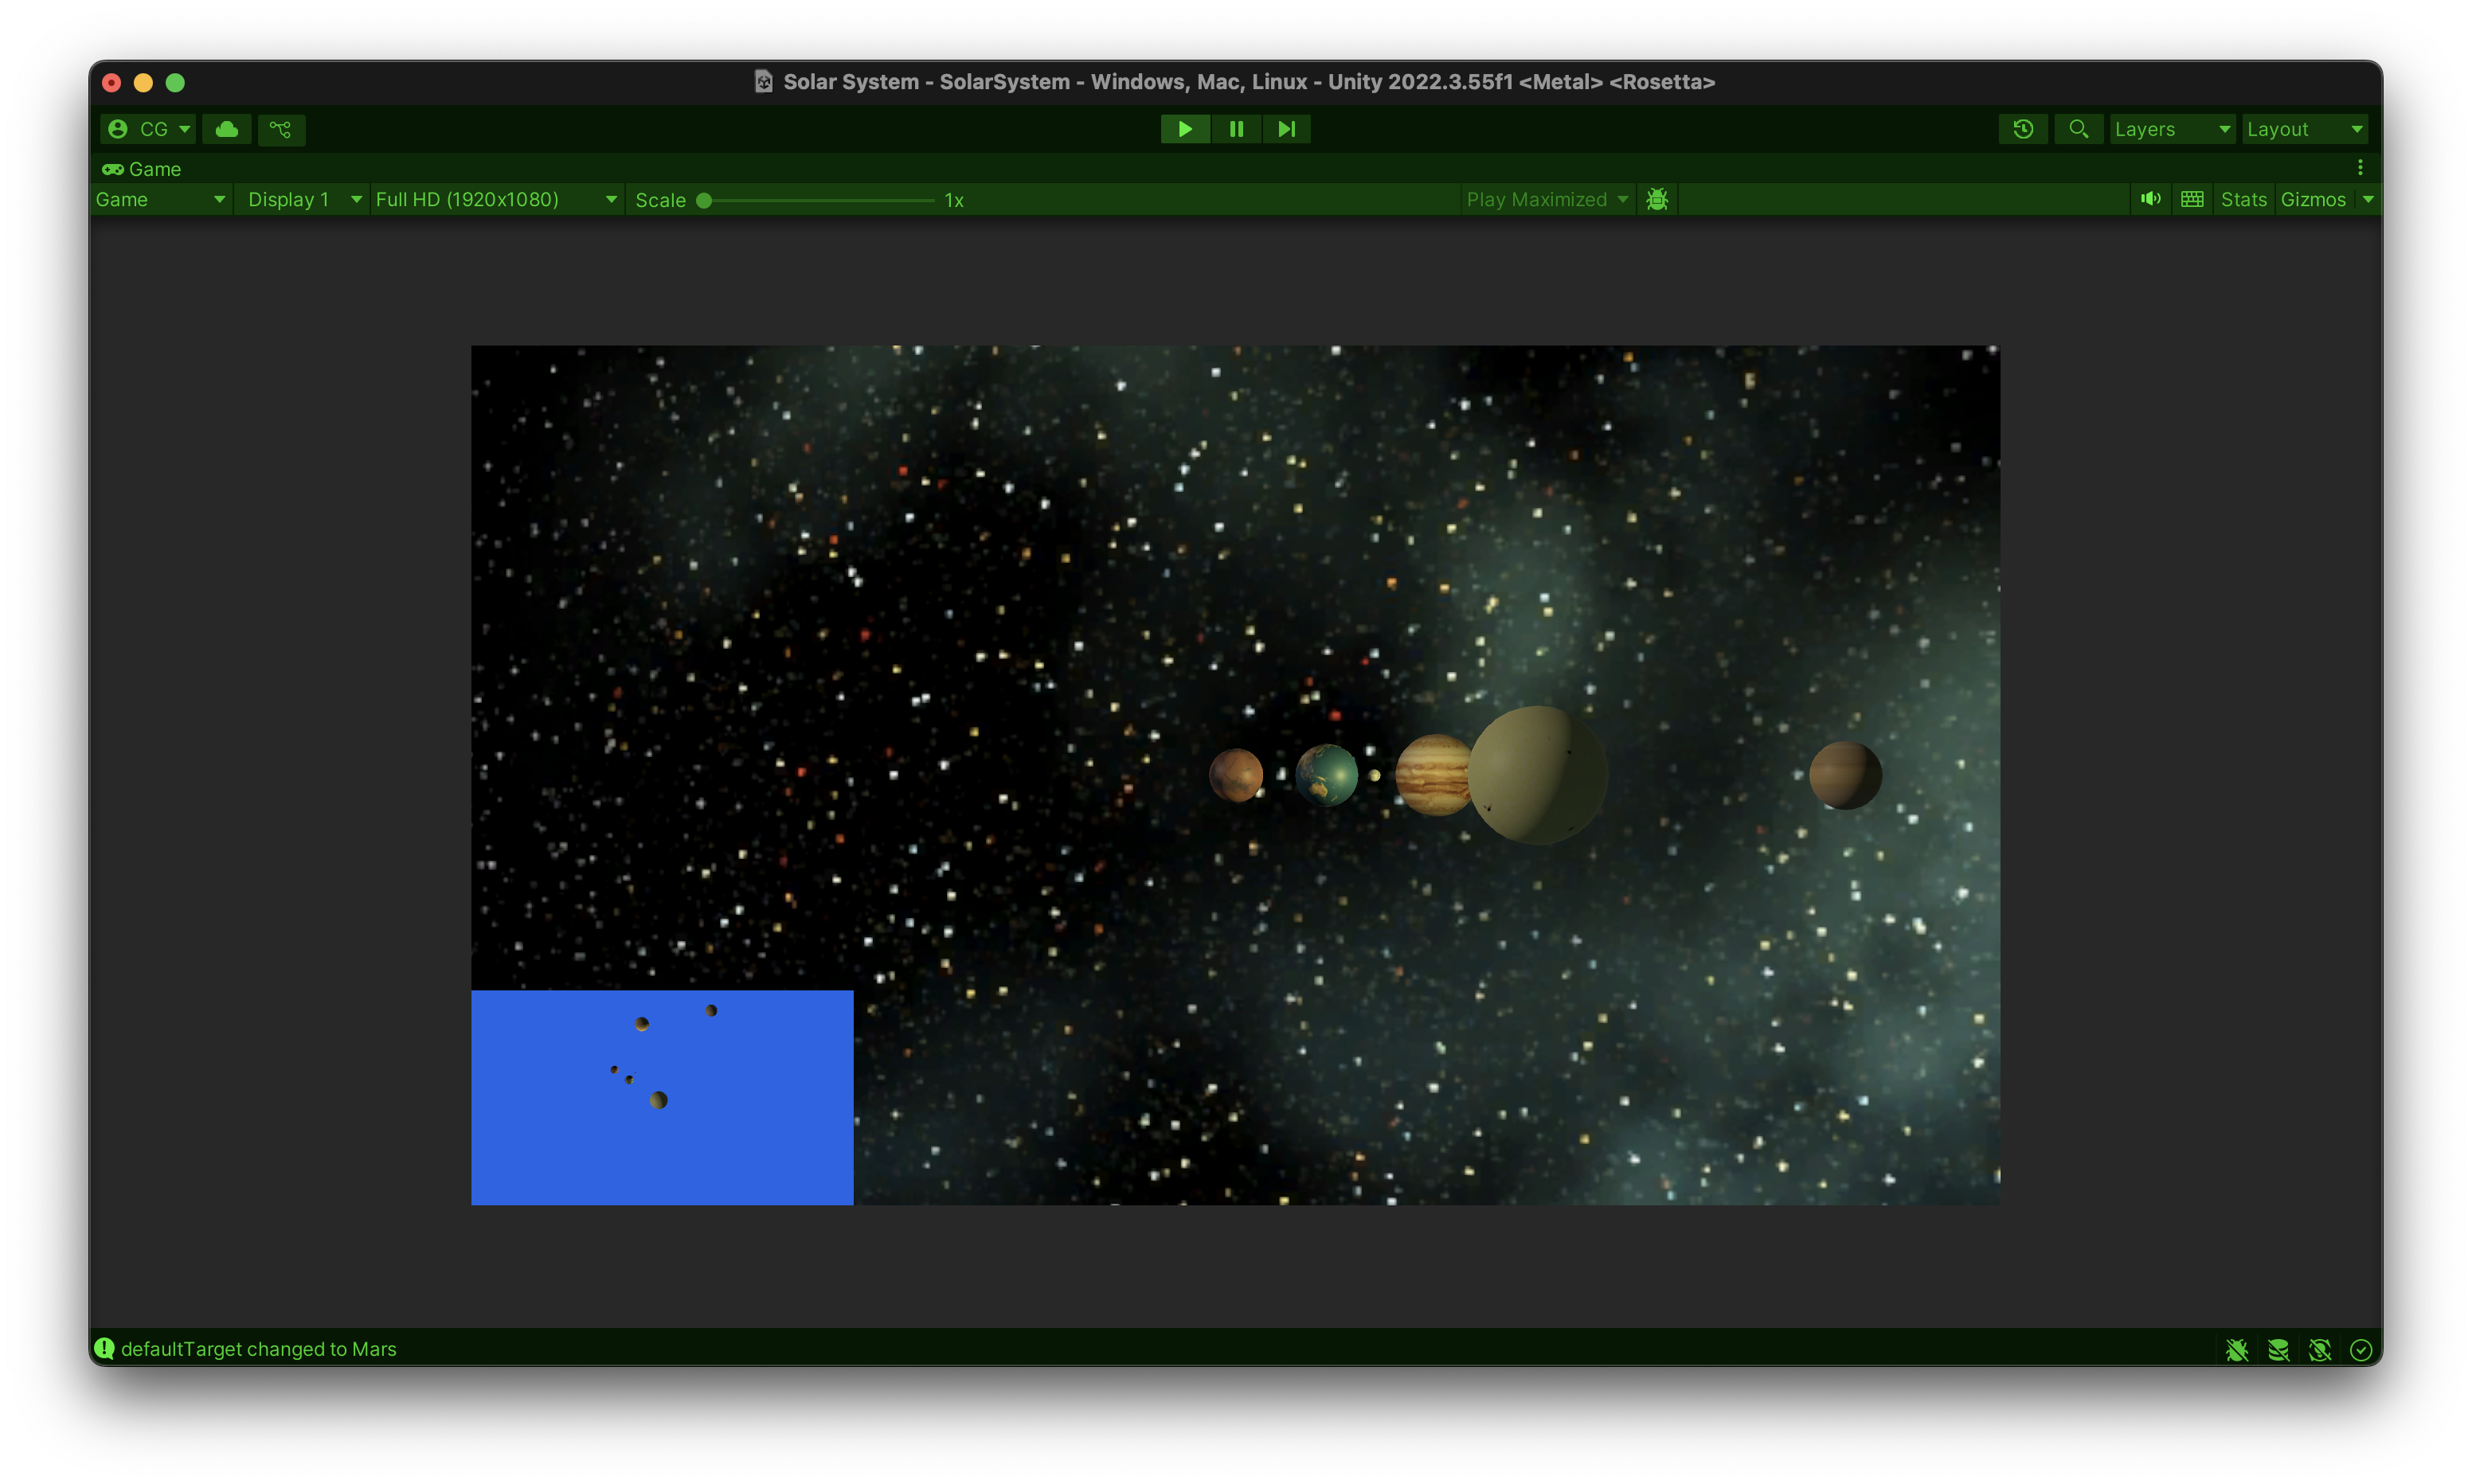Toggle the Stats overlay
The width and height of the screenshot is (2472, 1484).
tap(2244, 200)
